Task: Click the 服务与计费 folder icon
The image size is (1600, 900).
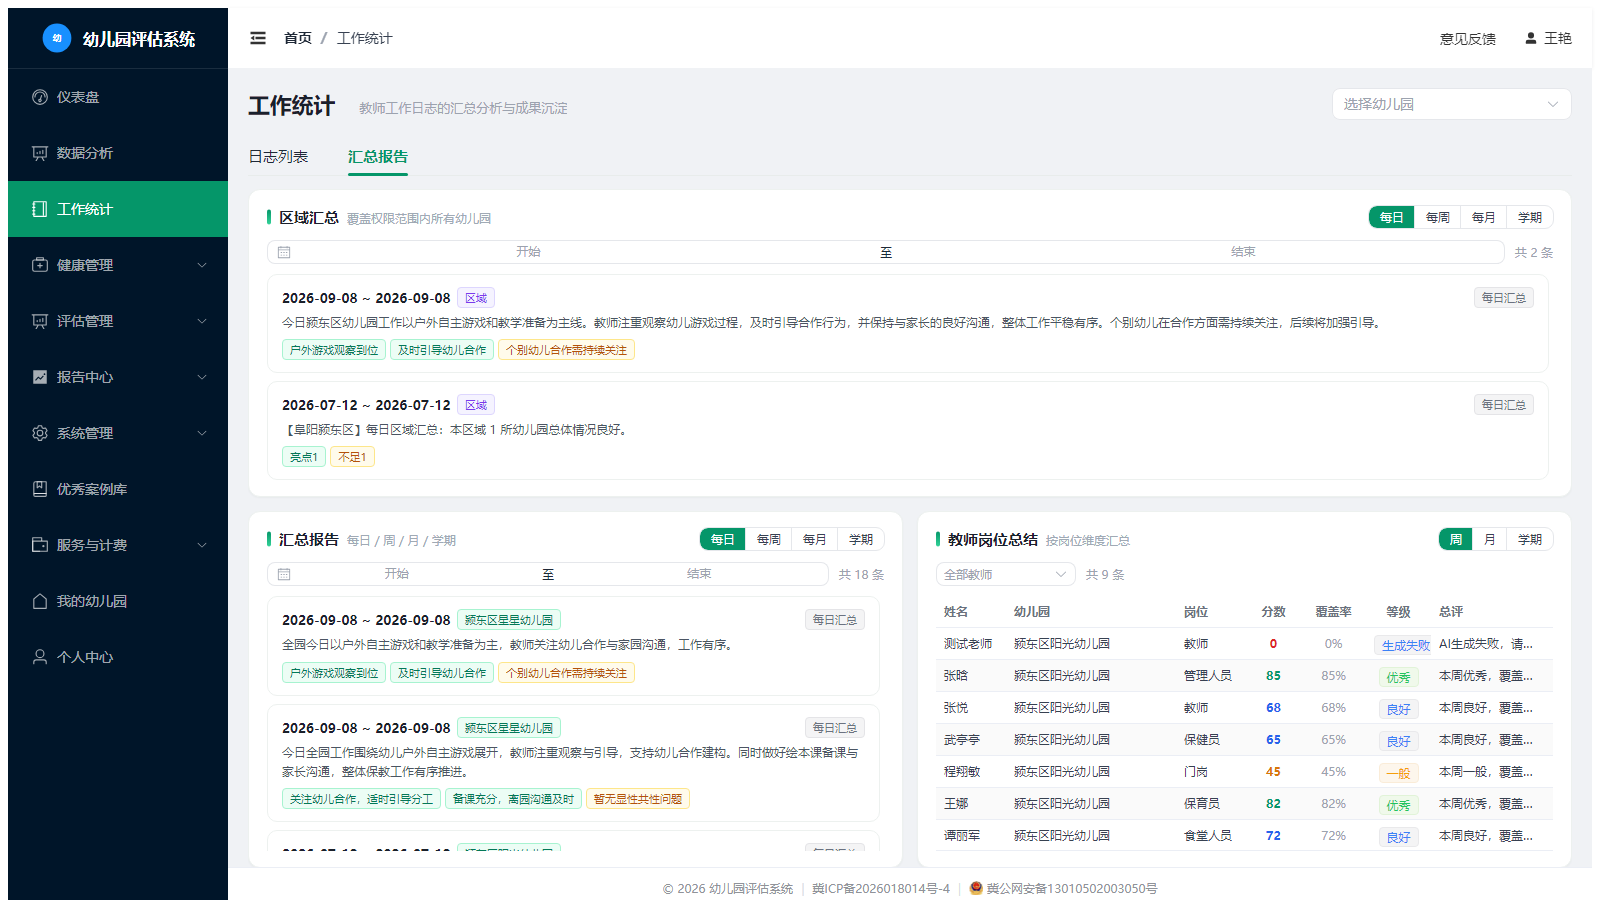Action: click(x=40, y=545)
